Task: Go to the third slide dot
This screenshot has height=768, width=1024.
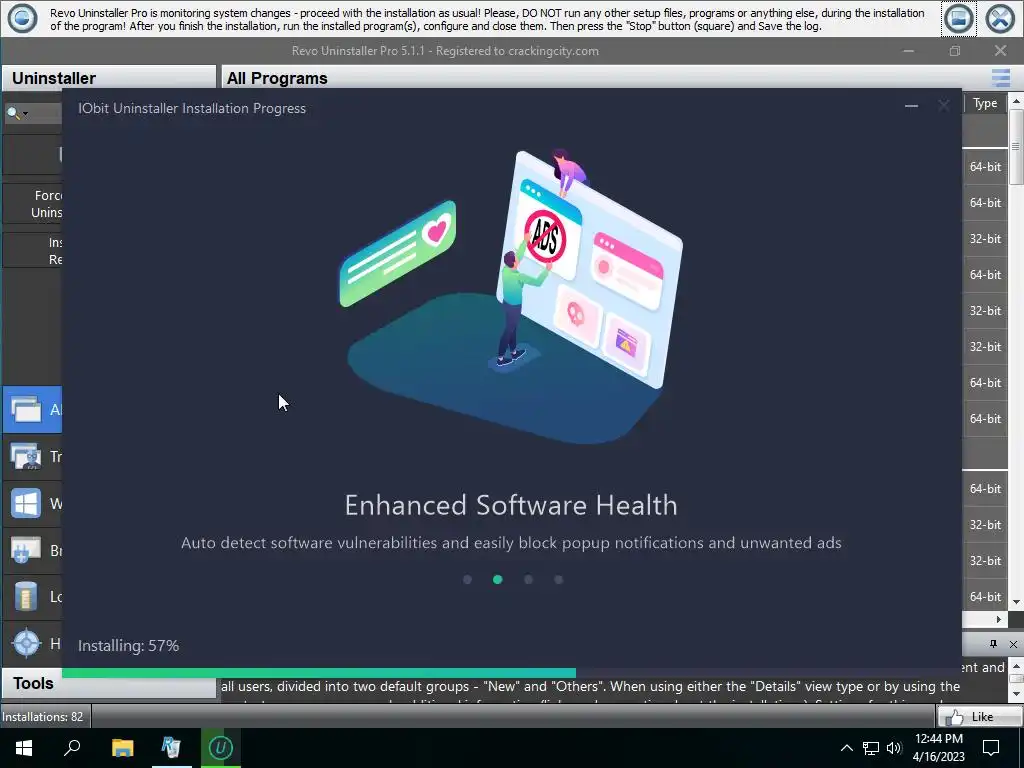Action: pos(528,579)
